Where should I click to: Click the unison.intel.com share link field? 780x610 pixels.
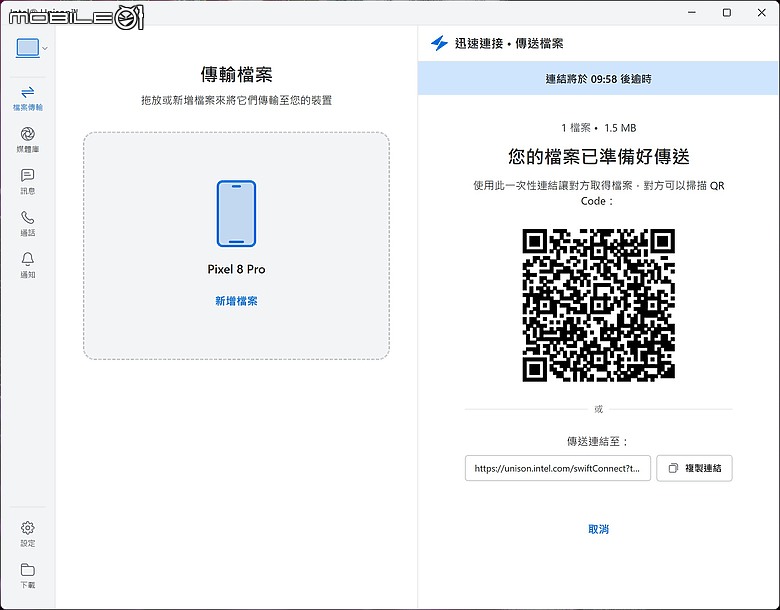click(x=558, y=468)
